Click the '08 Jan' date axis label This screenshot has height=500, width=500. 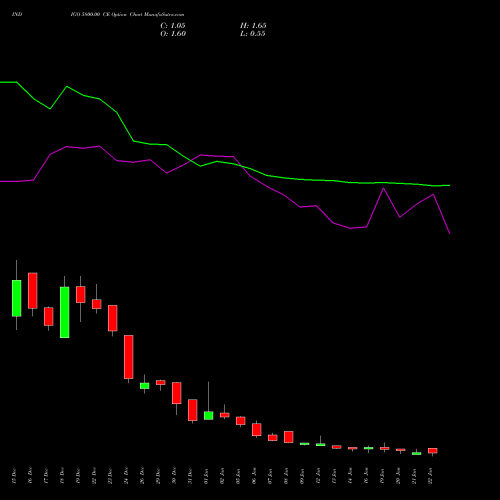286,476
